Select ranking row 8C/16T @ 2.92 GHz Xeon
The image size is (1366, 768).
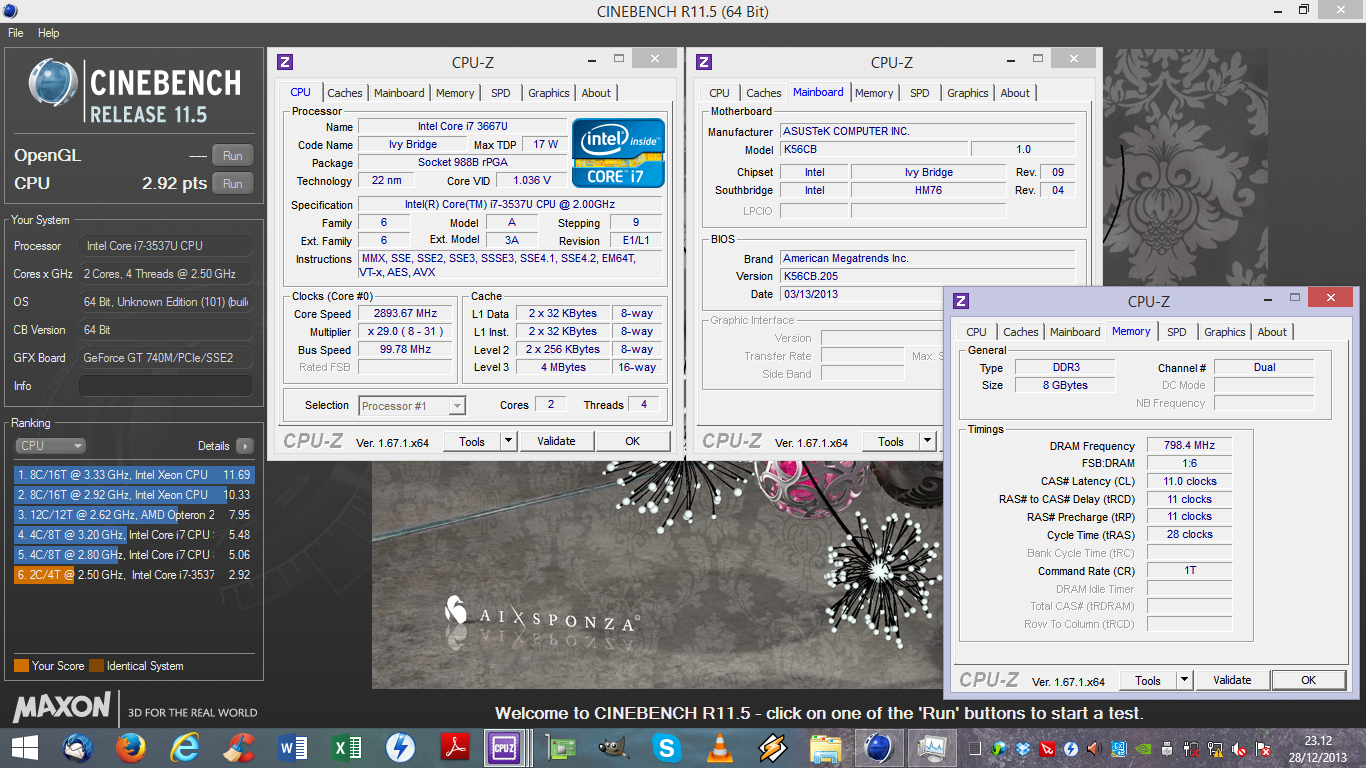pos(134,495)
